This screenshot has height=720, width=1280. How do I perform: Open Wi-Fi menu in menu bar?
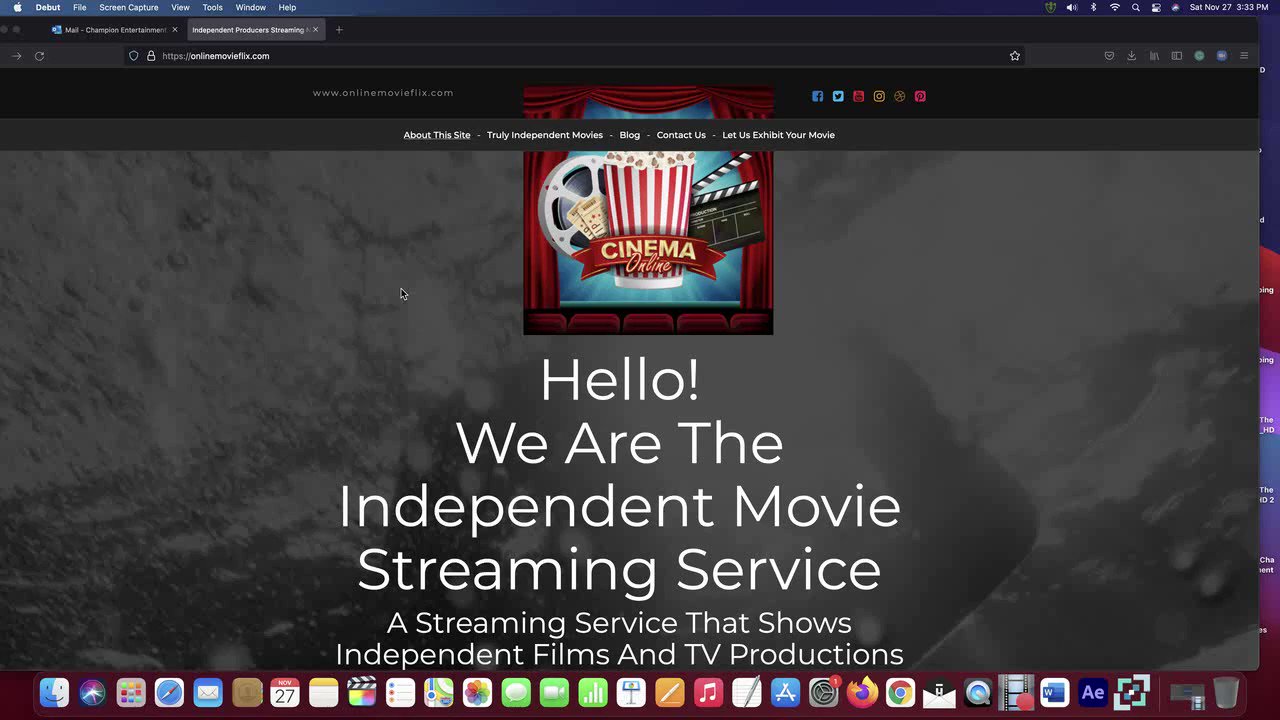click(1114, 7)
